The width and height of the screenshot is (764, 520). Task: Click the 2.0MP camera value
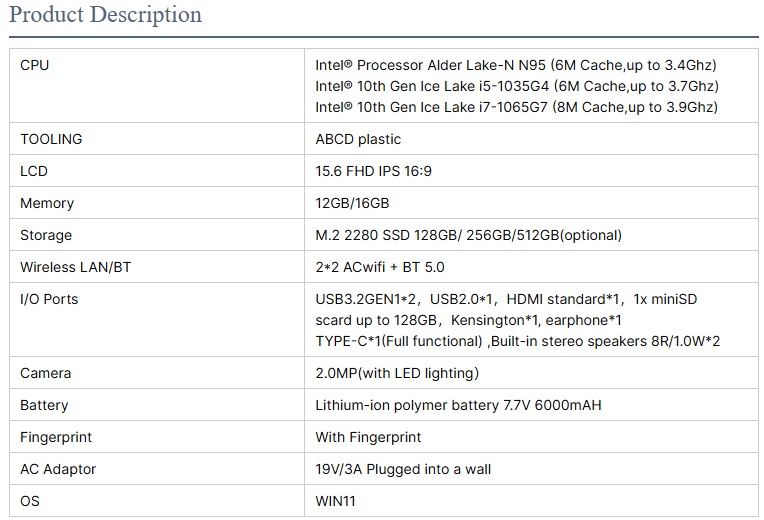tap(397, 373)
